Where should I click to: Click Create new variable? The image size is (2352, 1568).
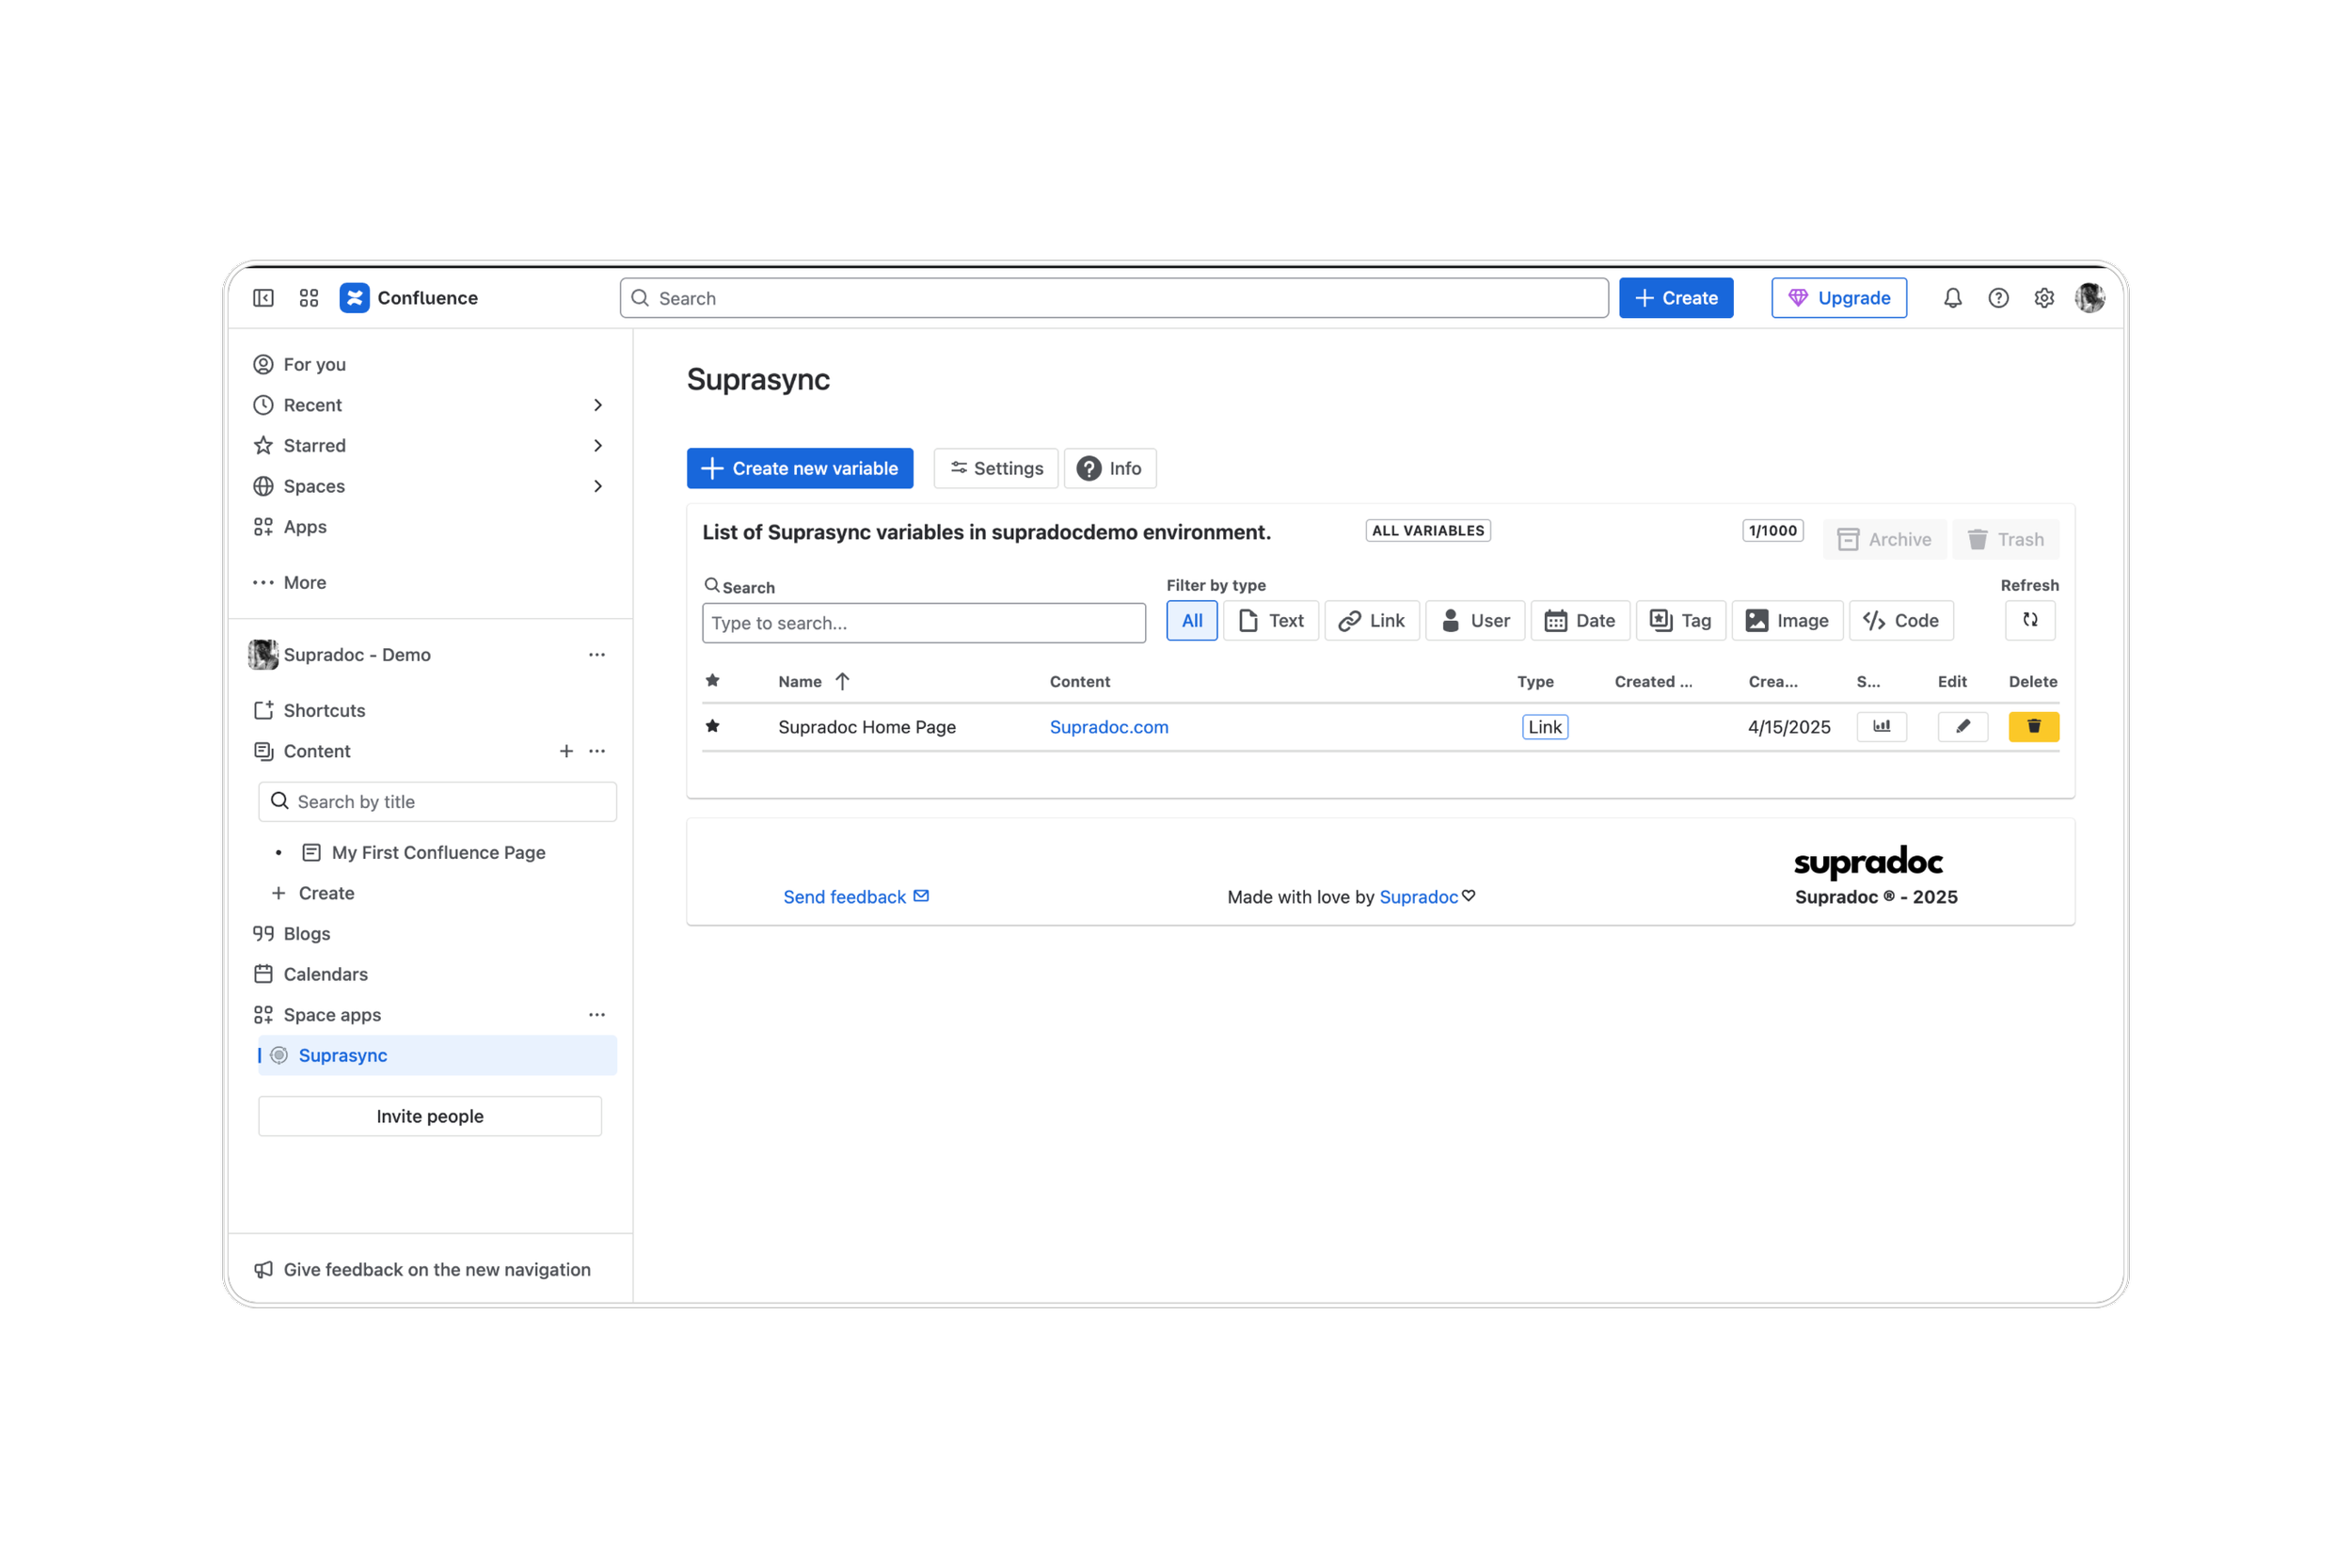coord(800,468)
